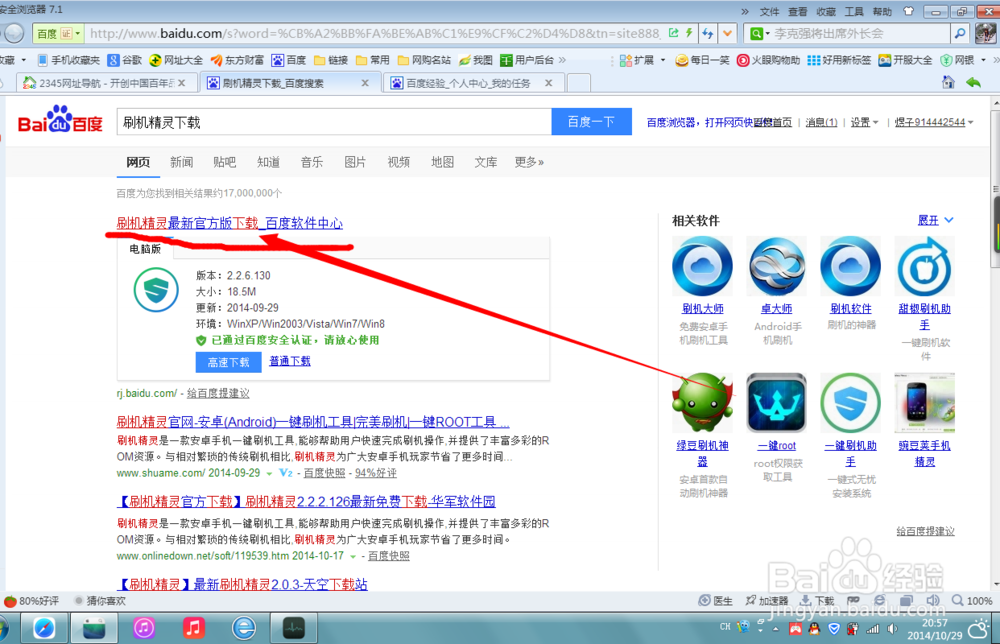Open the iTunes-style music app in taskbar
This screenshot has width=1000, height=644.
[x=144, y=628]
